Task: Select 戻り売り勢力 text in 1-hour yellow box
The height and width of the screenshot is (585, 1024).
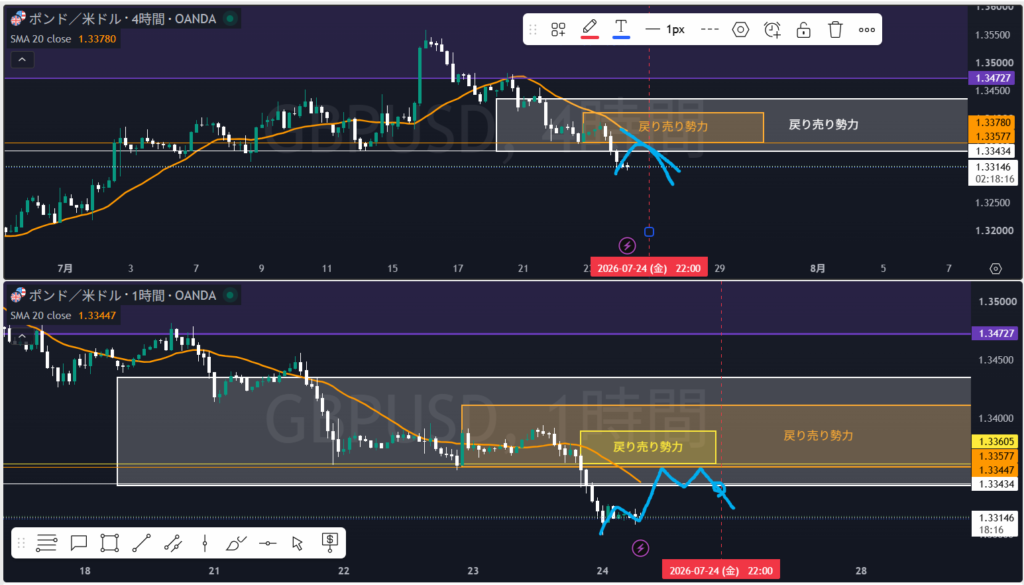Action: point(648,447)
